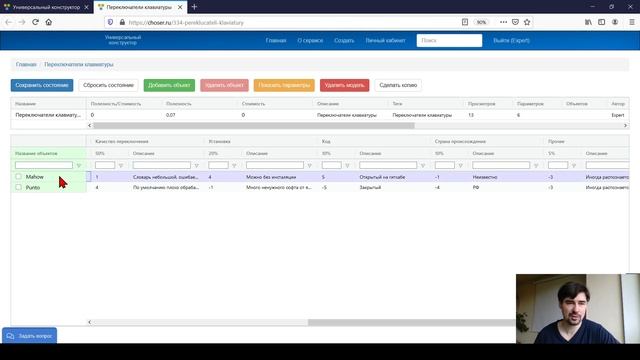
Task: Tick the Punto row checkbox
Action: click(x=18, y=187)
